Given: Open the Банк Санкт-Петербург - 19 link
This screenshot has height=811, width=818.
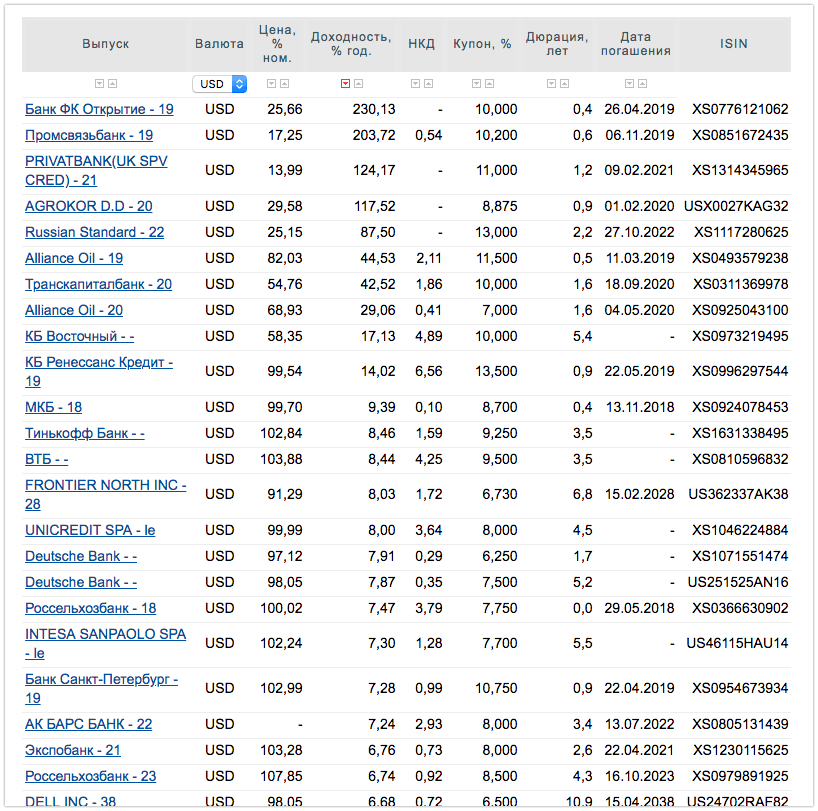Looking at the screenshot, I should click(x=102, y=689).
